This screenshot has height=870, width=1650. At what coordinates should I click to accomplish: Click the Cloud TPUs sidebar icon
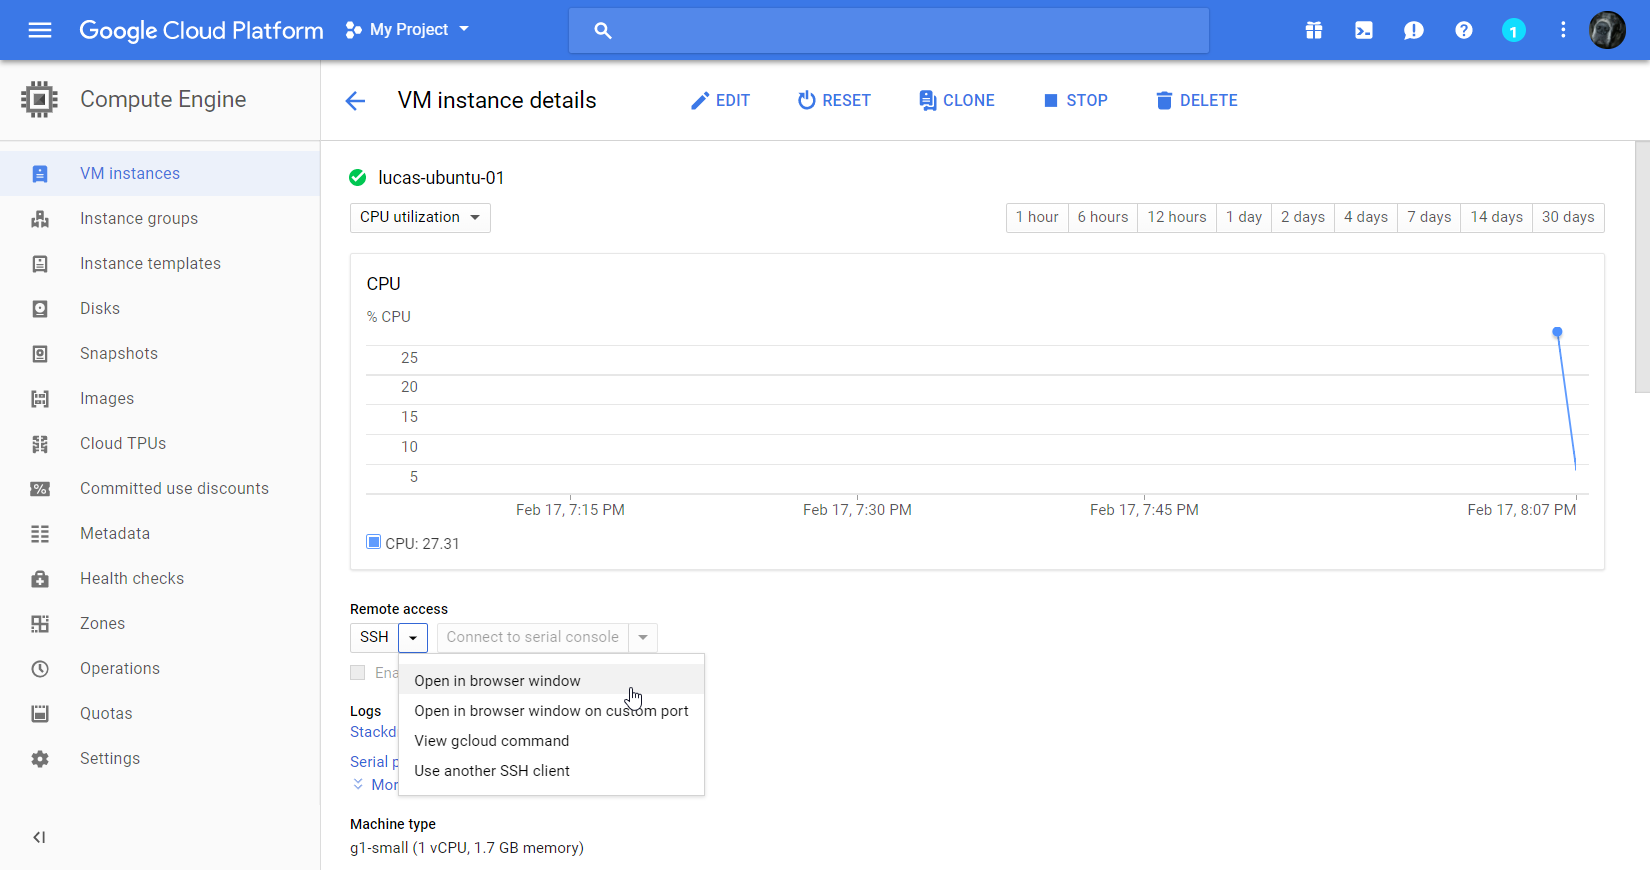pos(40,444)
